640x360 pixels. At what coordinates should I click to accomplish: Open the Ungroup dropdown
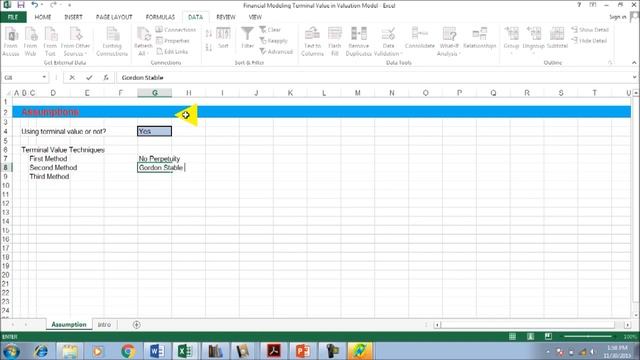(x=533, y=40)
